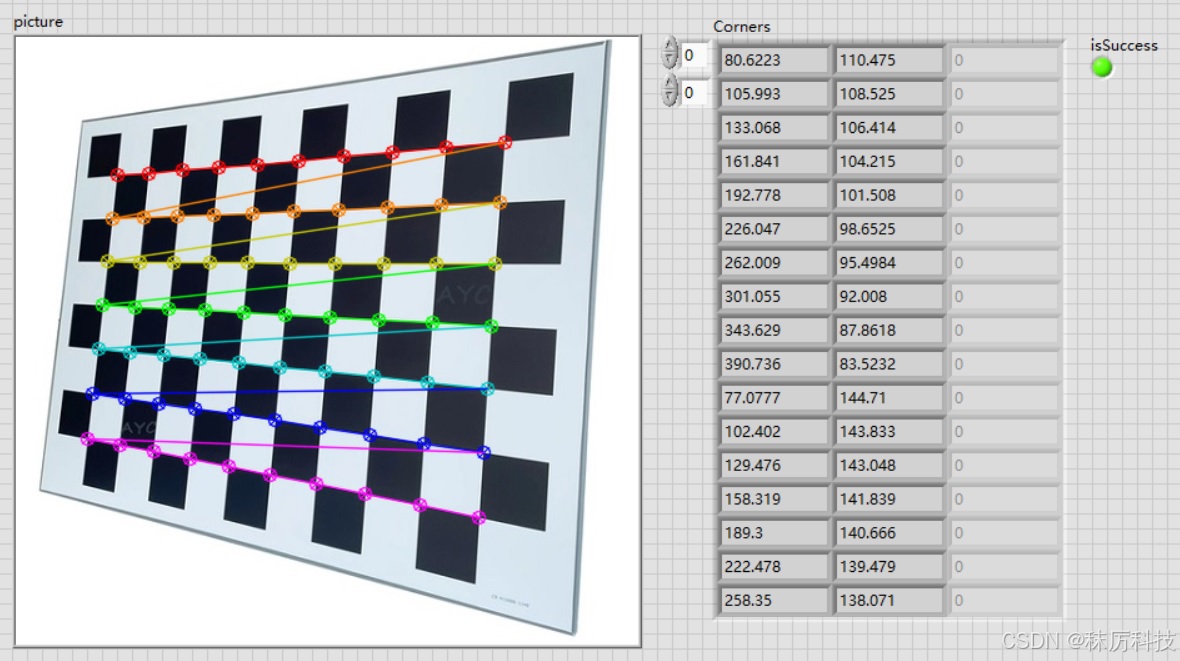The image size is (1180, 661).
Task: Select the Corners cell showing 140.666
Action: point(890,533)
